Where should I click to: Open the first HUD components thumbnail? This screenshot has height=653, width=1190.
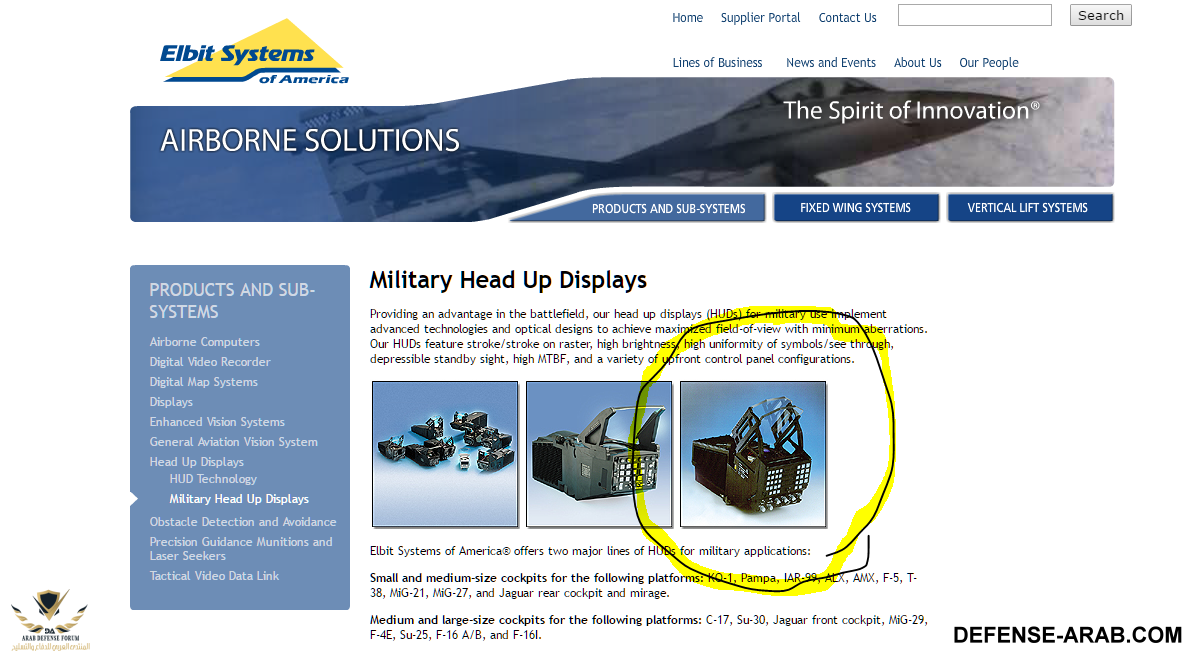tap(445, 453)
